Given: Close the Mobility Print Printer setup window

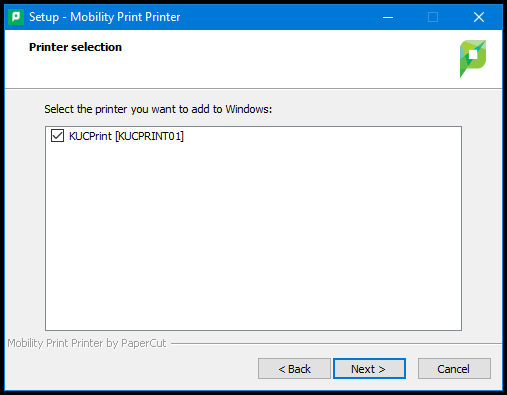Looking at the screenshot, I should tap(479, 17).
